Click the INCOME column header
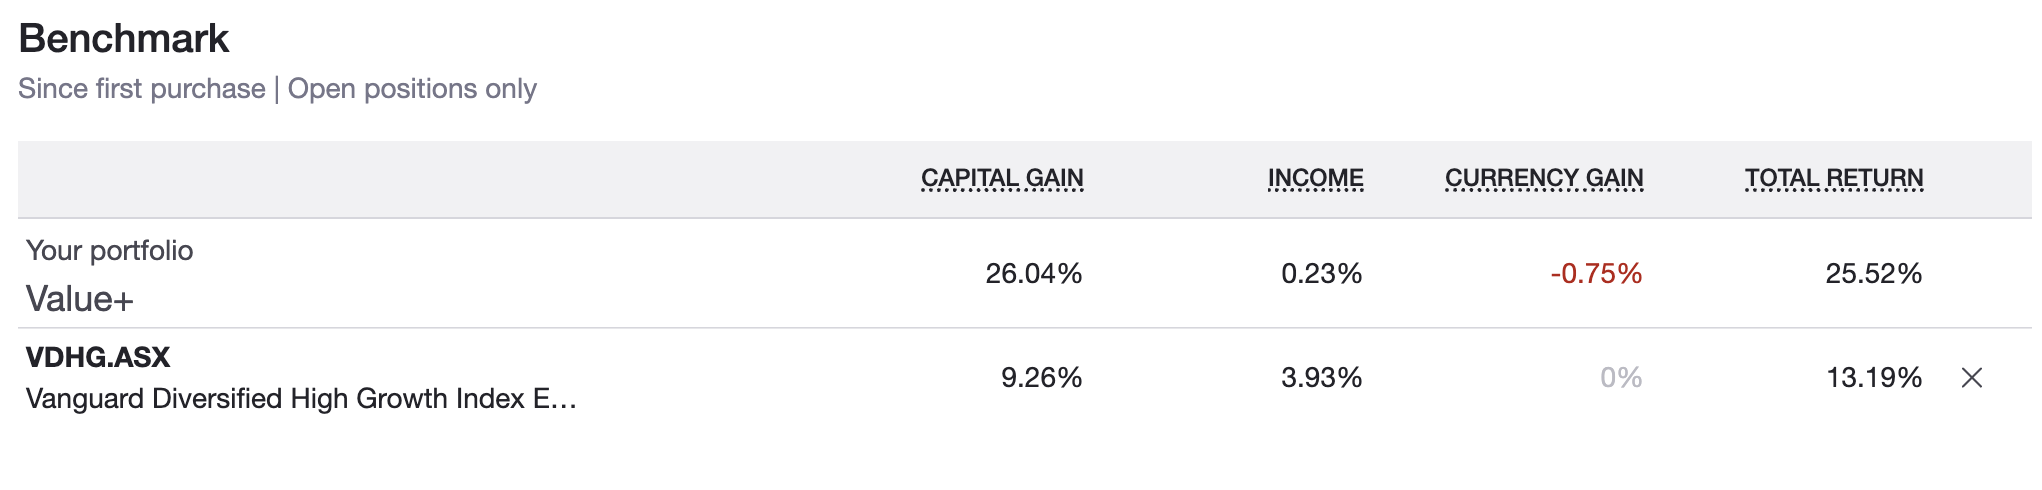The width and height of the screenshot is (2042, 490). tap(1315, 178)
